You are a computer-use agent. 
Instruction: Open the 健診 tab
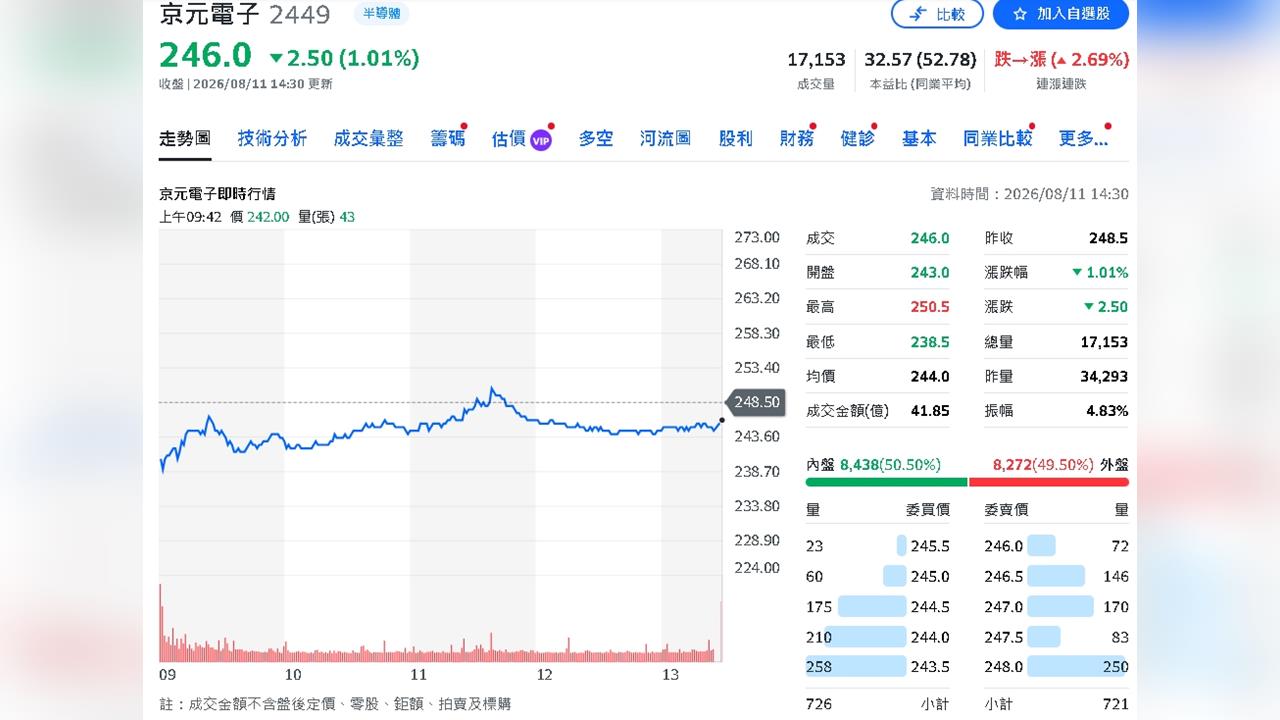pyautogui.click(x=858, y=139)
